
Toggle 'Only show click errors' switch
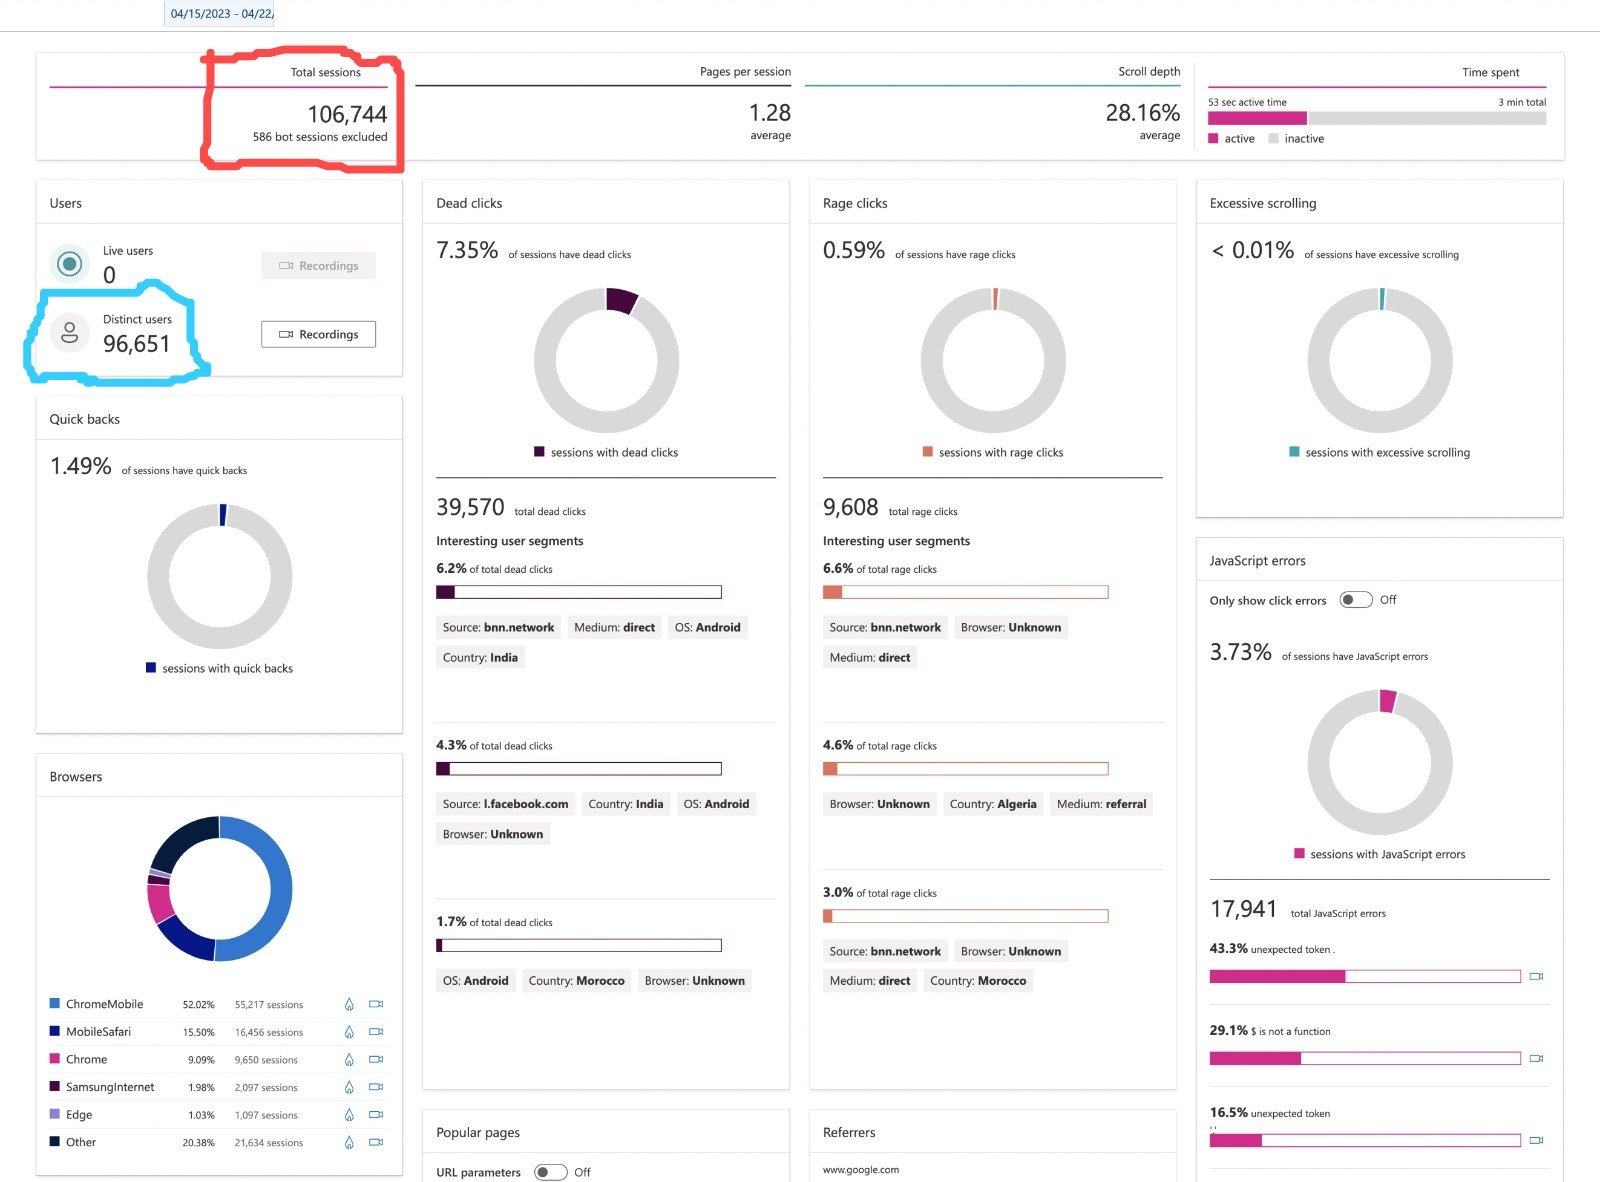click(1356, 600)
